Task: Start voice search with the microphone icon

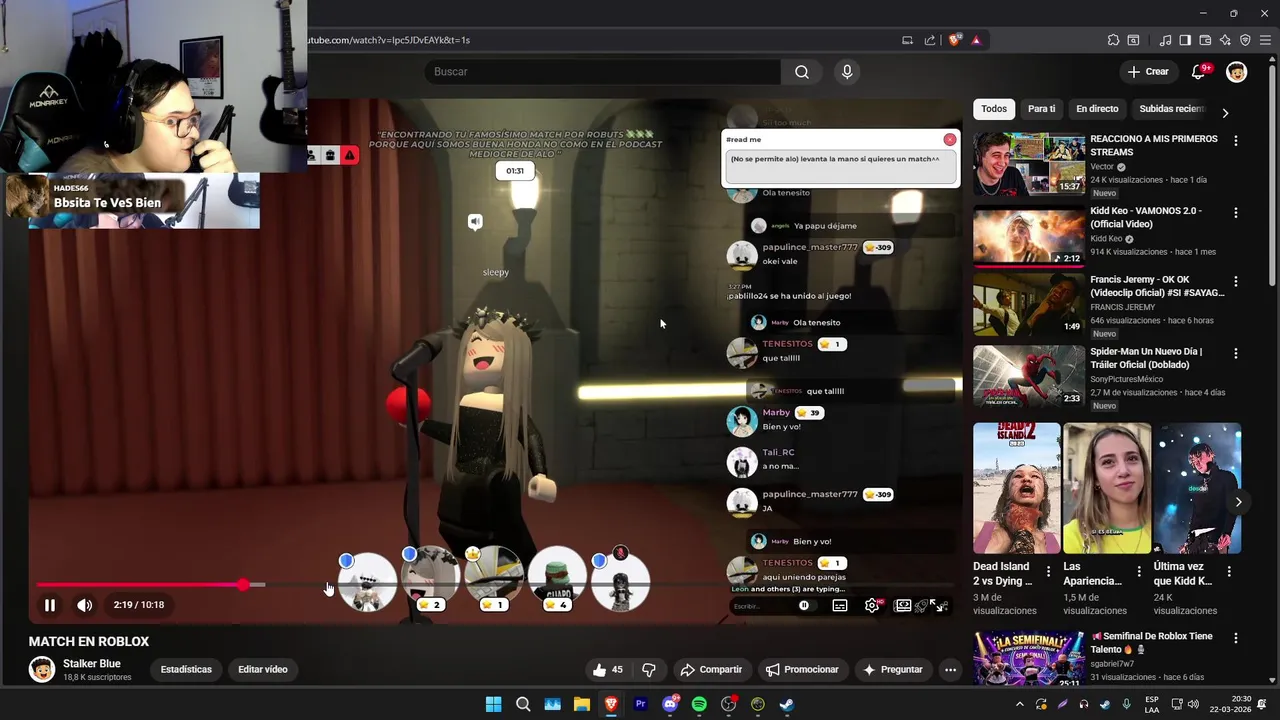Action: 847,72
